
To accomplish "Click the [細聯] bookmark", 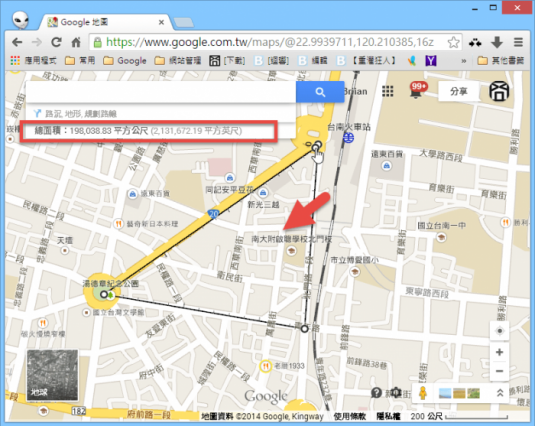I will (271, 61).
